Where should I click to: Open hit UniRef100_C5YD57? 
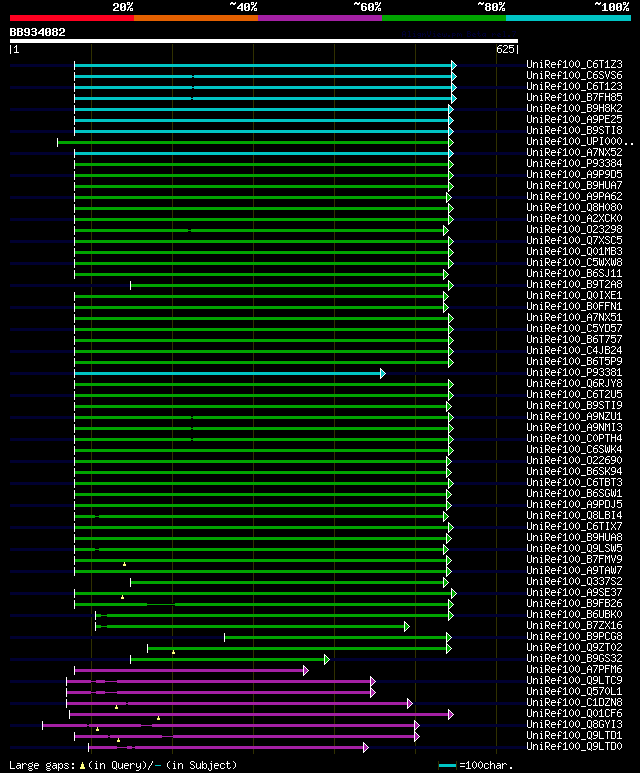[x=574, y=328]
